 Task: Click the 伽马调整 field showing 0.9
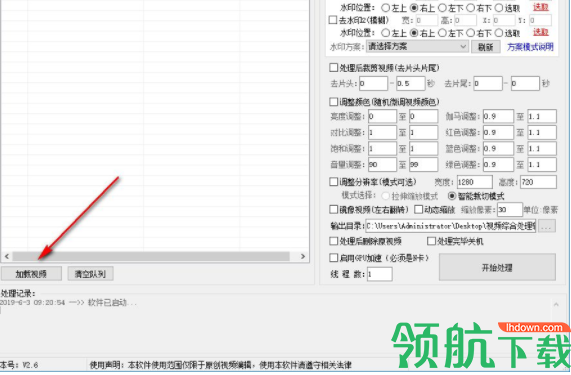pos(498,117)
